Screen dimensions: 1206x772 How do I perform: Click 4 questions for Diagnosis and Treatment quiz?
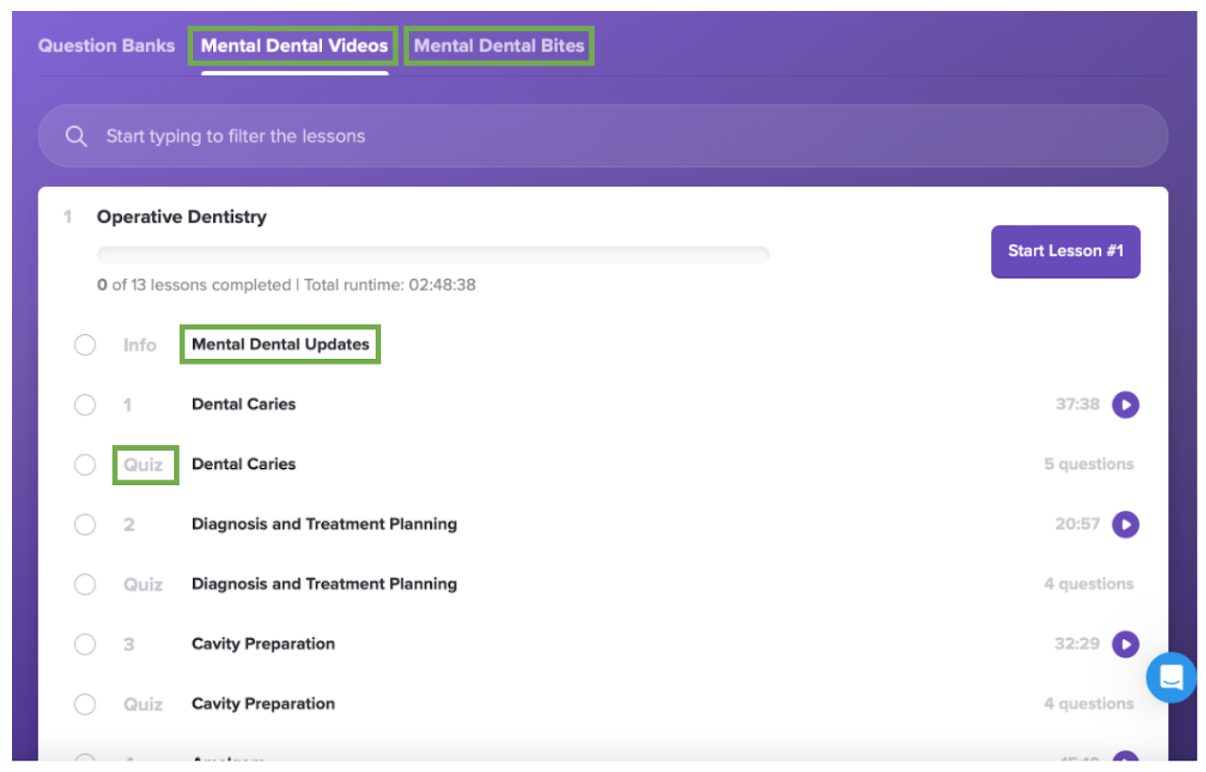[1089, 584]
